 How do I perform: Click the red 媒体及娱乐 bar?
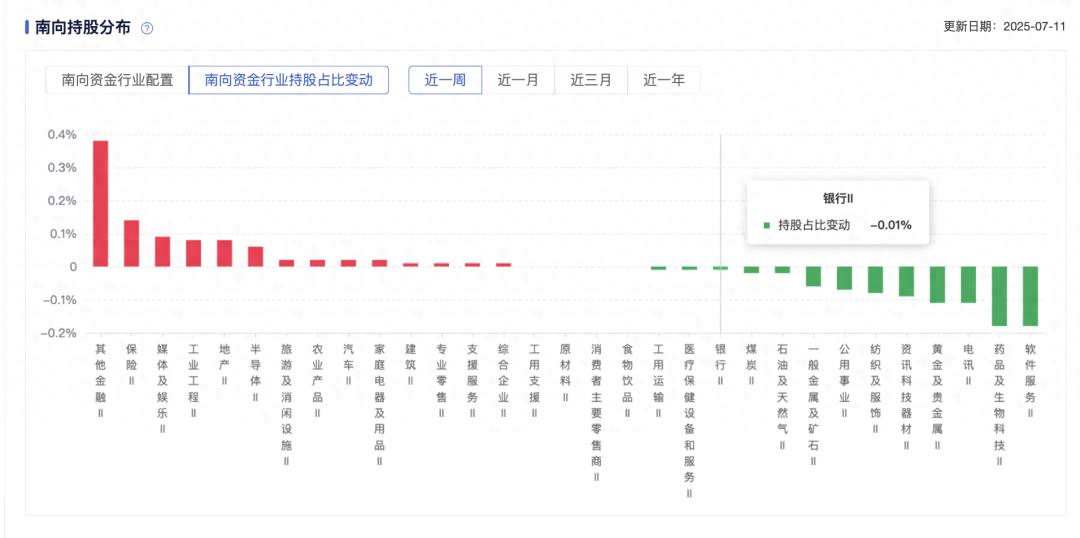point(162,251)
